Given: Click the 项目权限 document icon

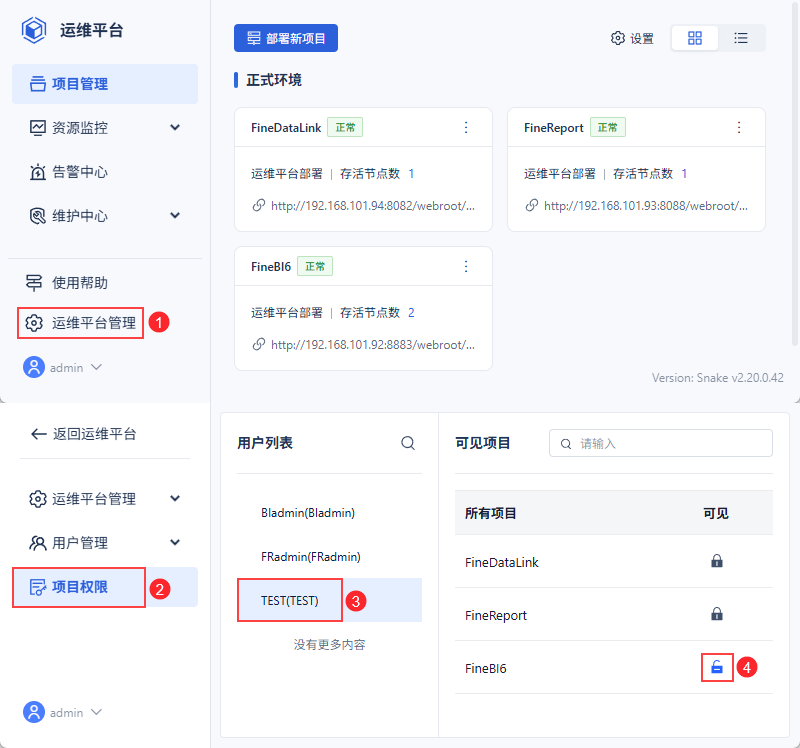Looking at the screenshot, I should [x=37, y=587].
